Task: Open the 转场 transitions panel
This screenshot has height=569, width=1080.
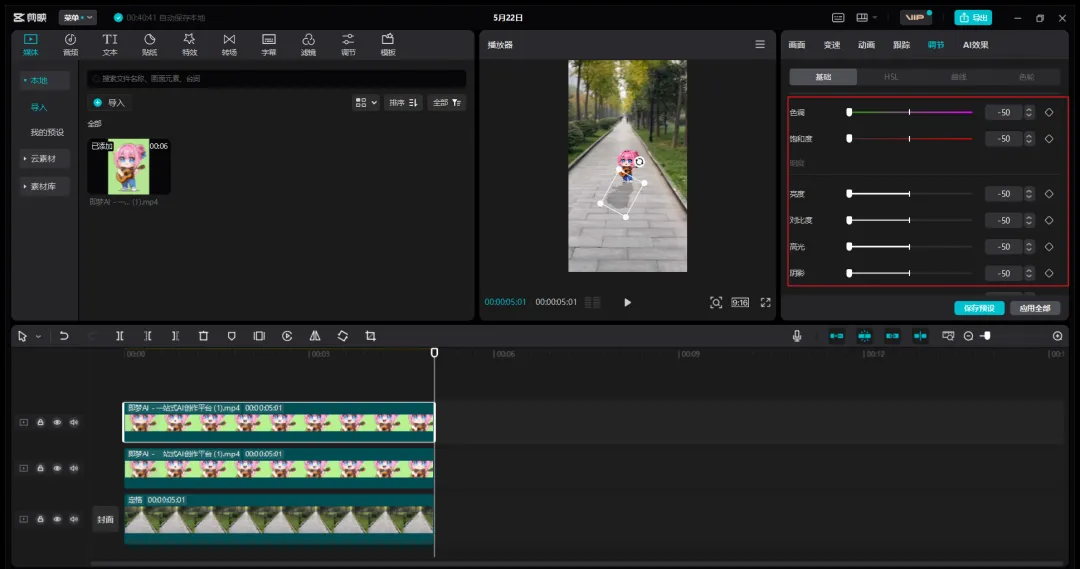Action: [x=229, y=44]
